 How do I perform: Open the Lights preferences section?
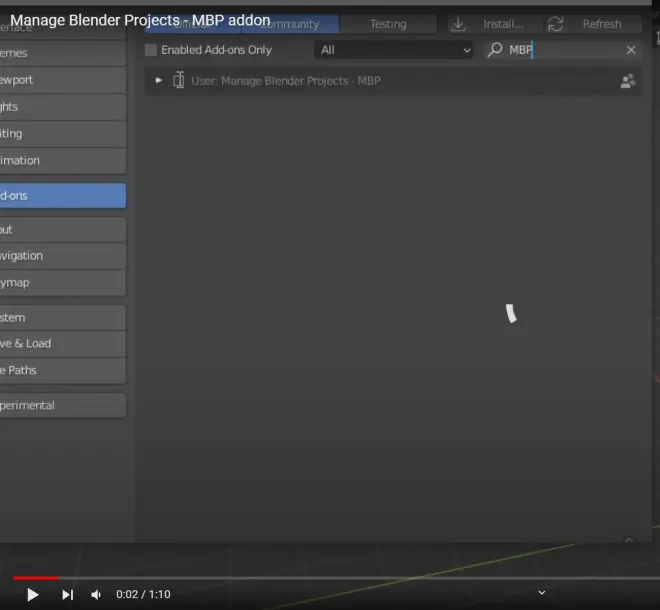[x=63, y=107]
